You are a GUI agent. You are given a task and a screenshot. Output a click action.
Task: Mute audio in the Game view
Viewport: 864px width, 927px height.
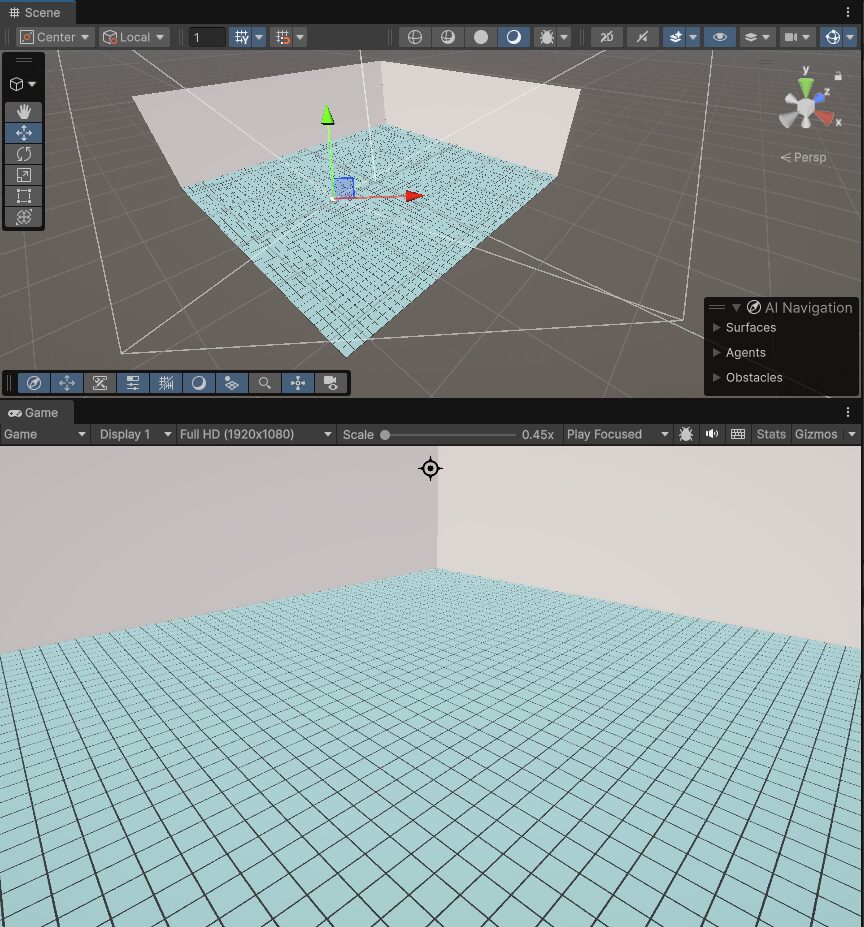point(712,434)
